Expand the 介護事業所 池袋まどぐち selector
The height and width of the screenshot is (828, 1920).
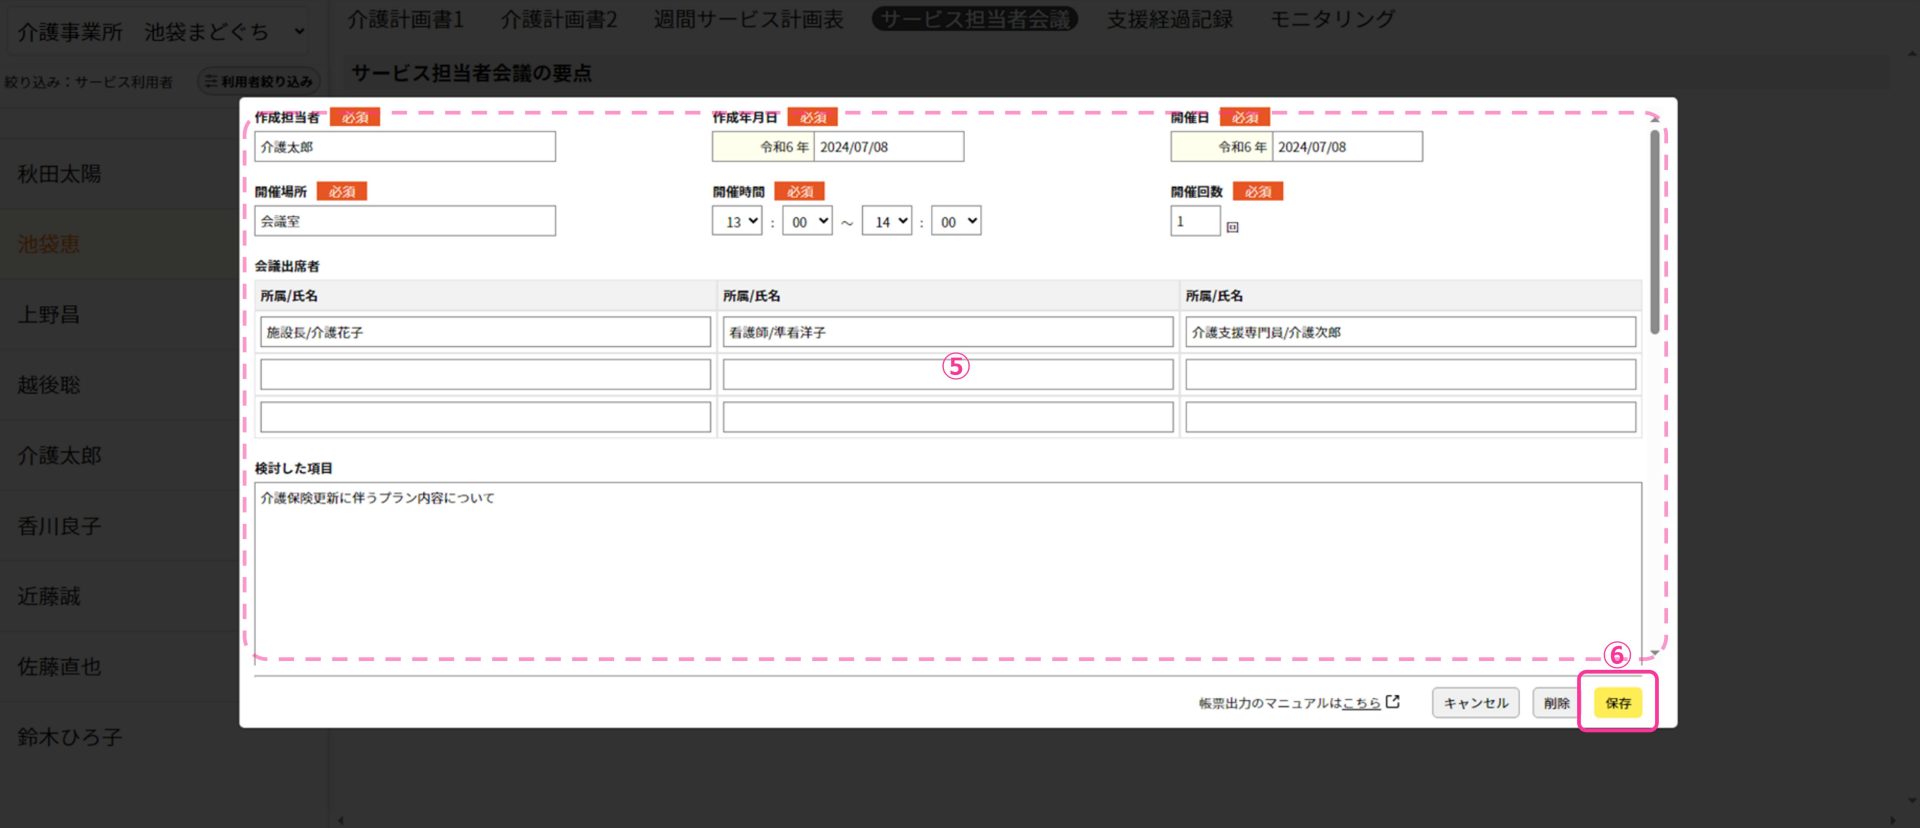tap(160, 32)
